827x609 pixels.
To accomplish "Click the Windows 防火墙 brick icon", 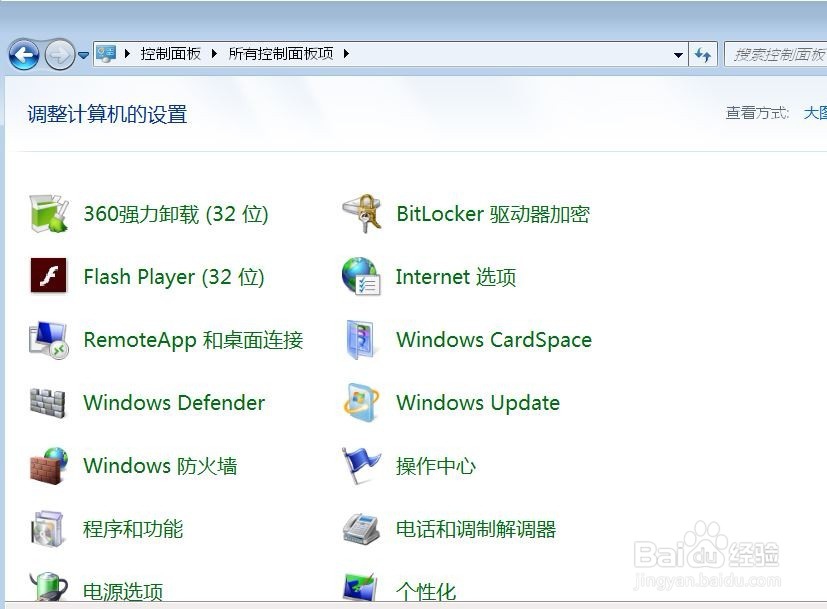I will (49, 466).
